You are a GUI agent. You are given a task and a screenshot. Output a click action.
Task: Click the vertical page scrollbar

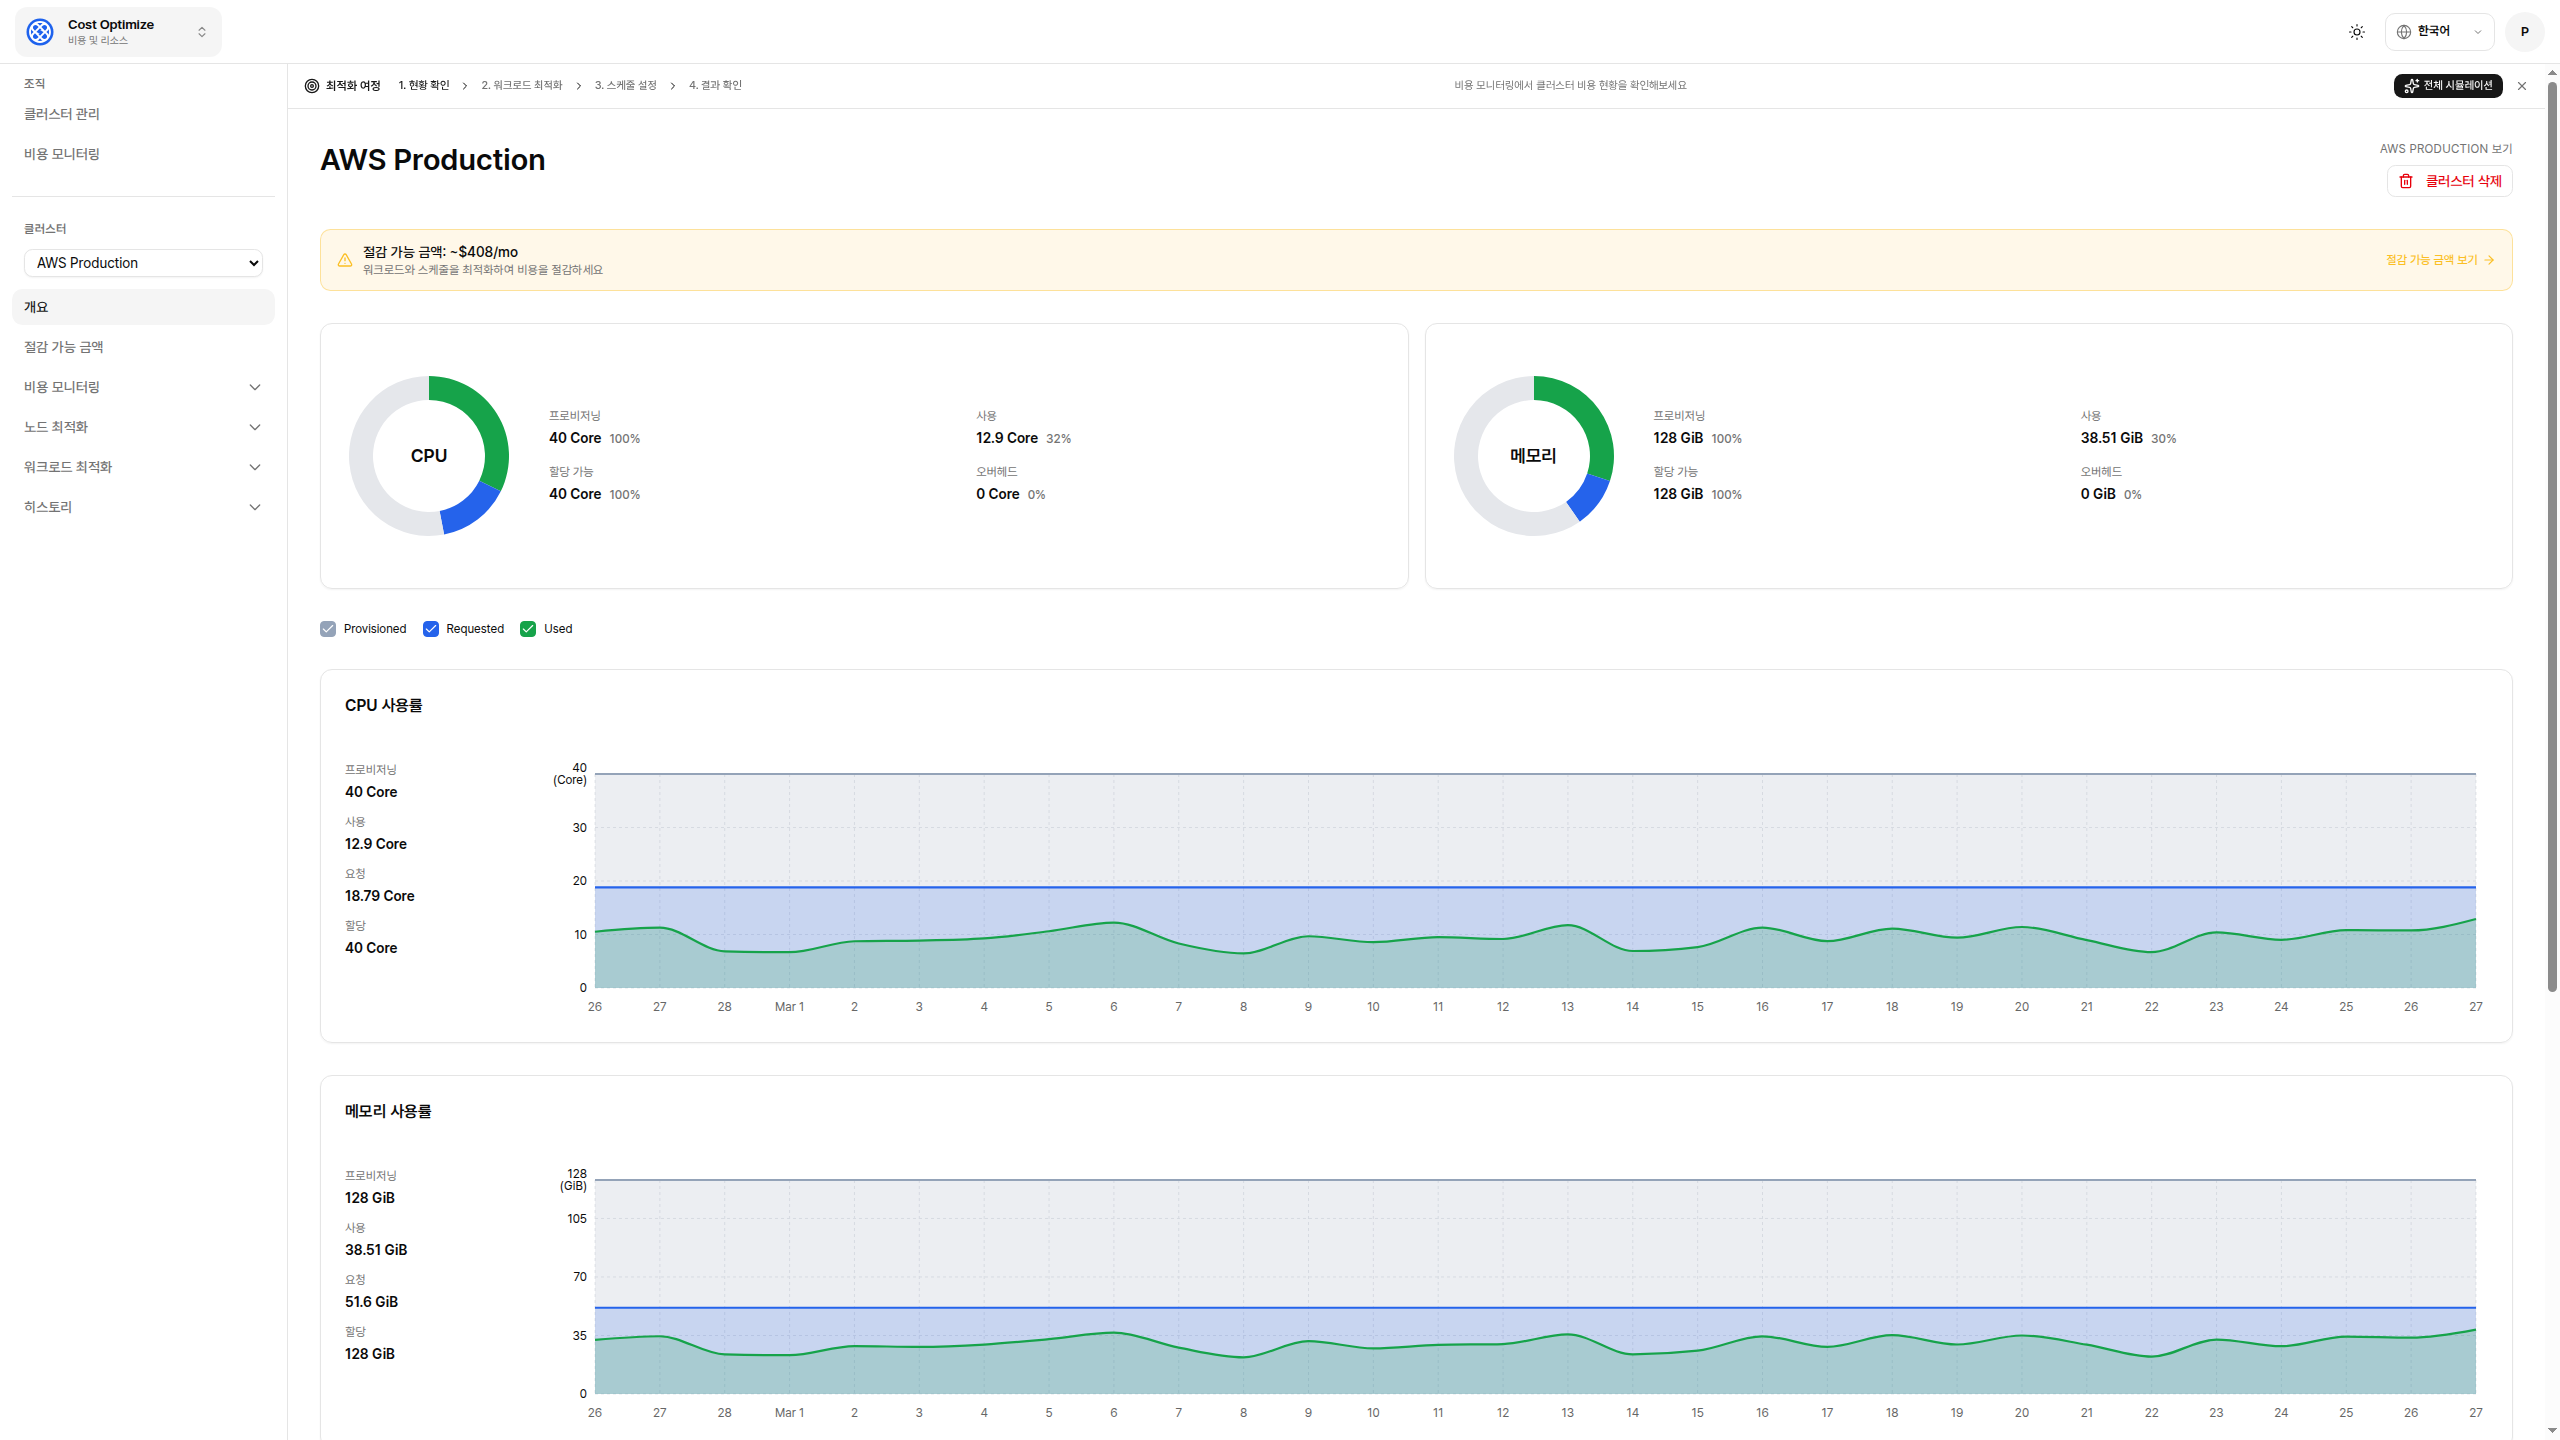pos(2552,537)
